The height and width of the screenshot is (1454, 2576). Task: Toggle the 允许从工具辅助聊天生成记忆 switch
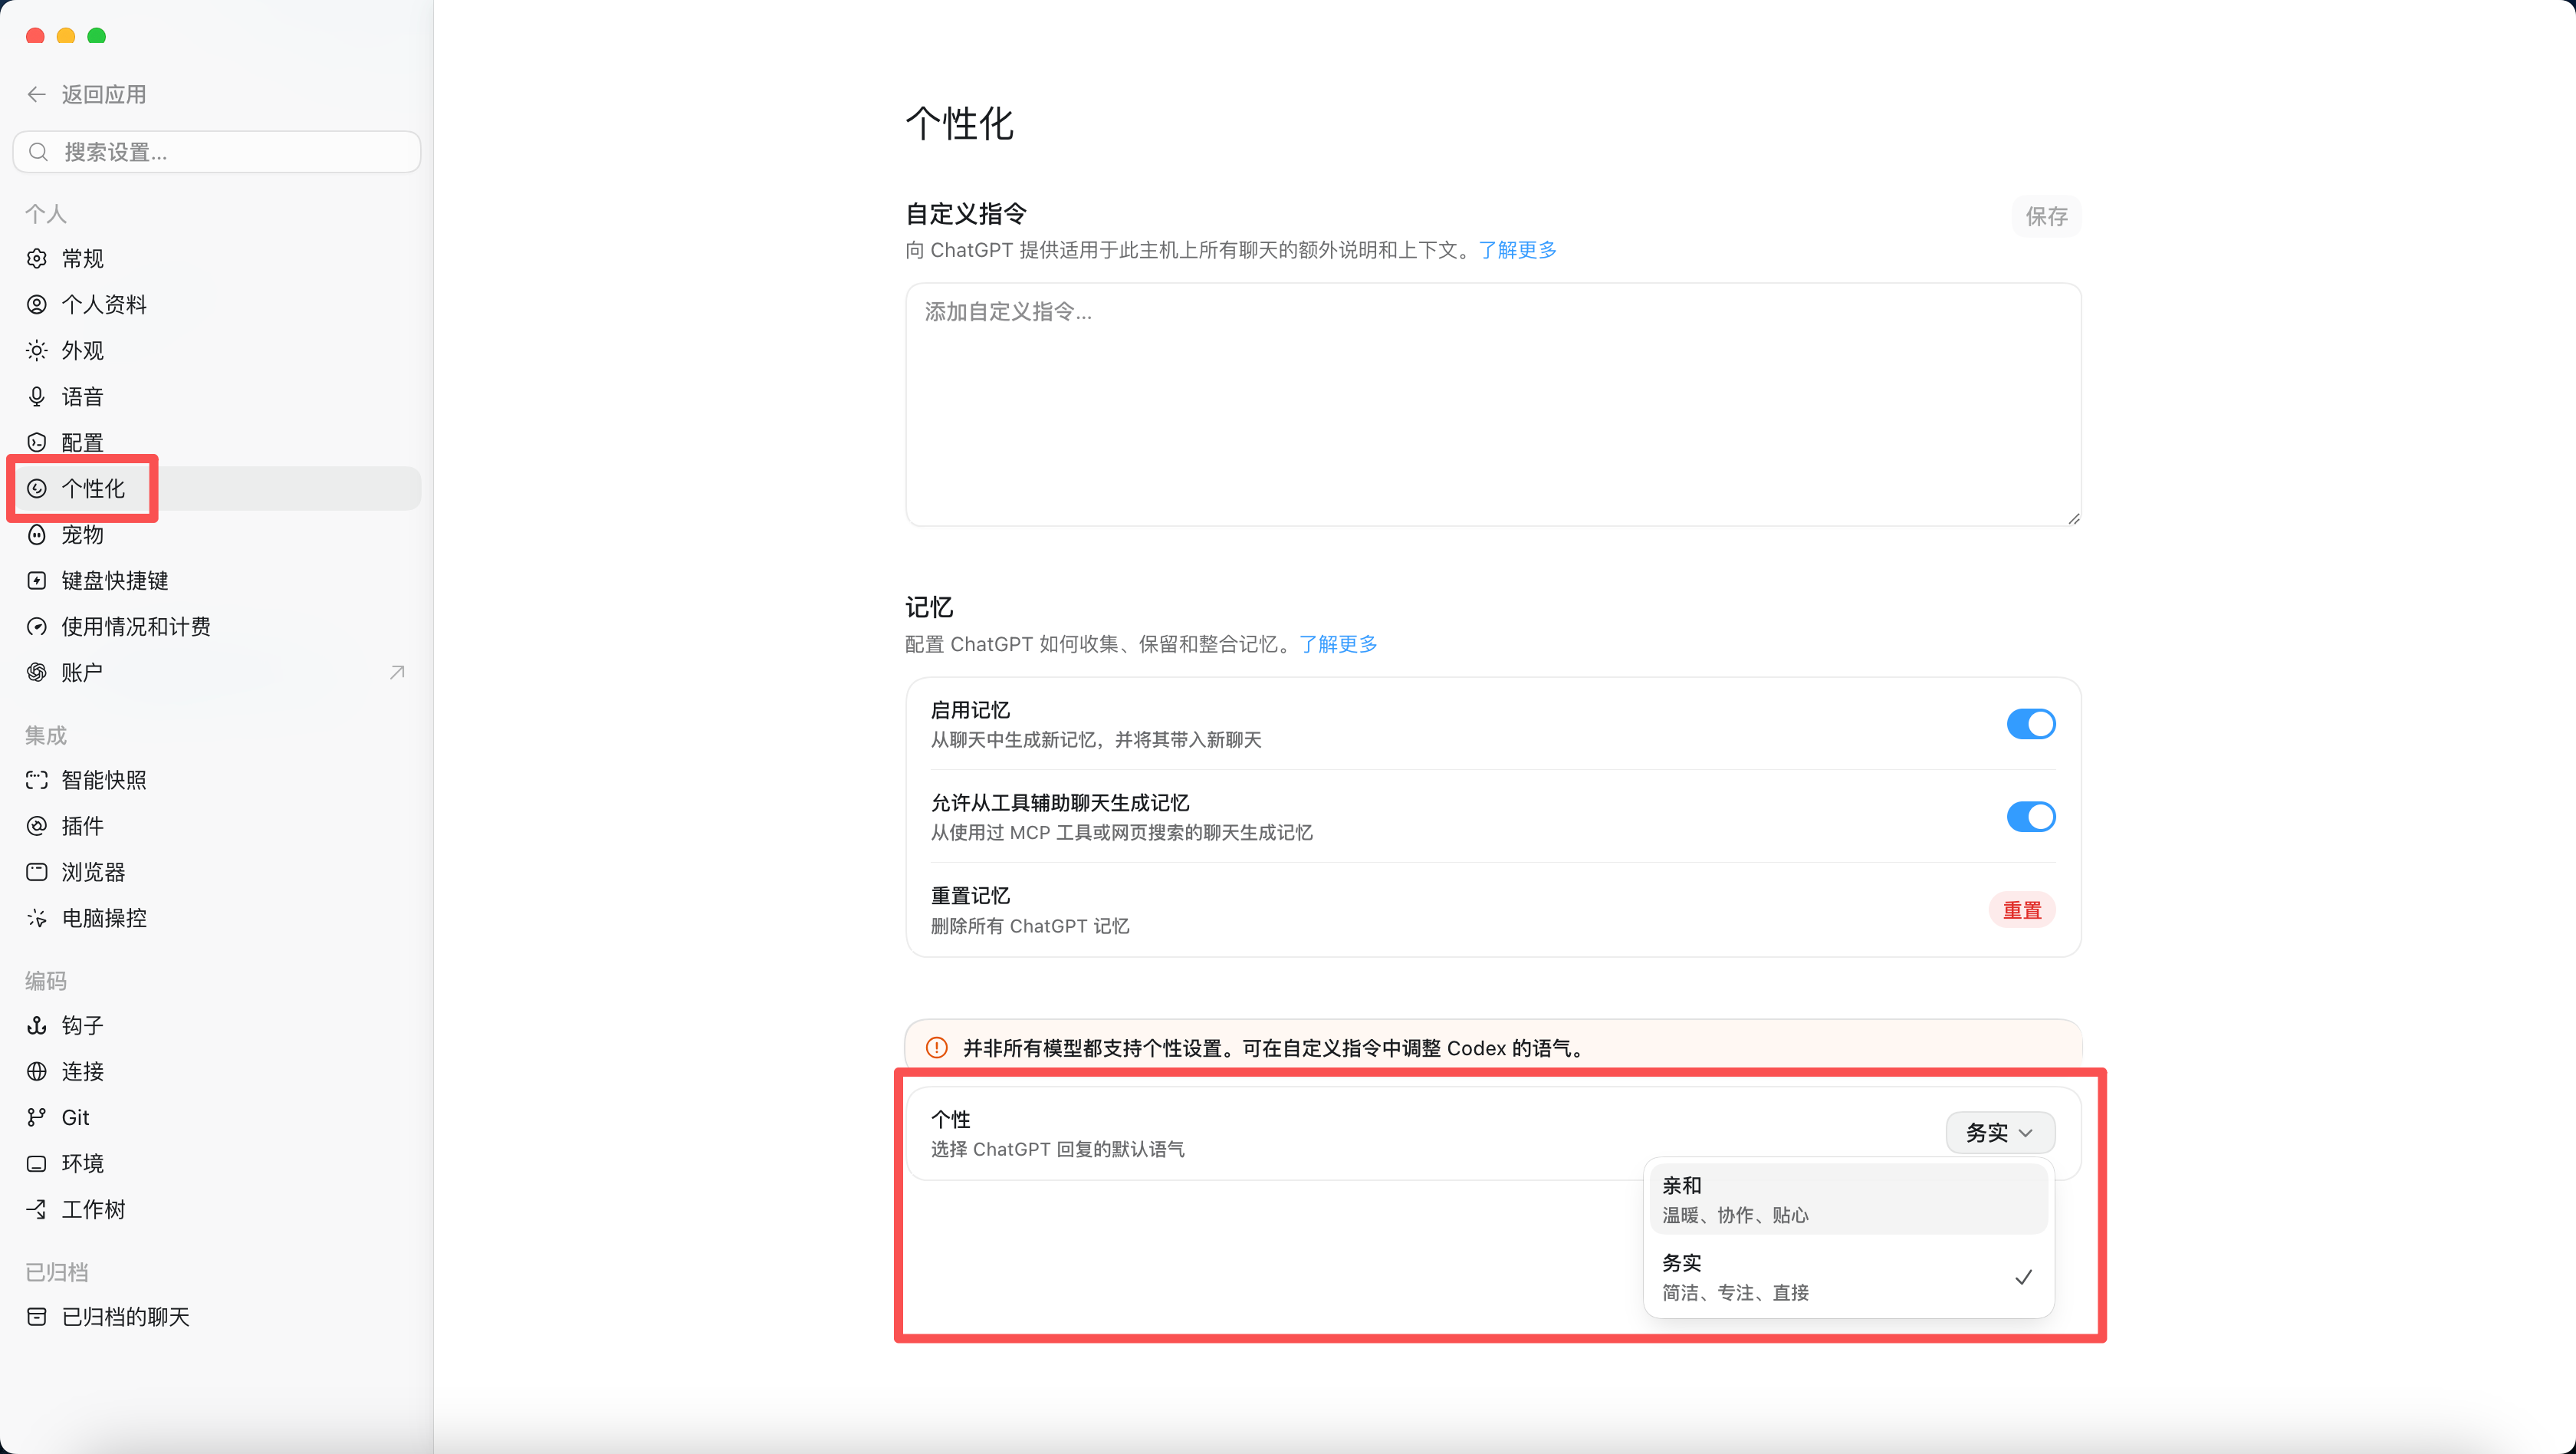pos(2031,816)
